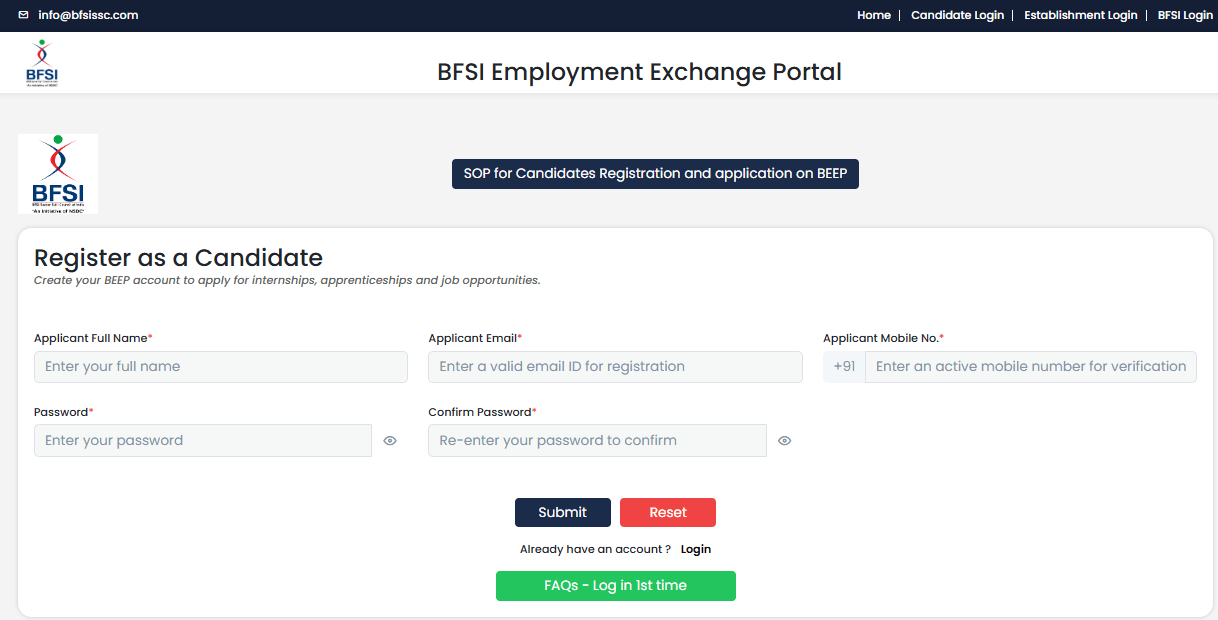Click the large BFSI logo above the form
This screenshot has height=620, width=1218.
tap(58, 173)
